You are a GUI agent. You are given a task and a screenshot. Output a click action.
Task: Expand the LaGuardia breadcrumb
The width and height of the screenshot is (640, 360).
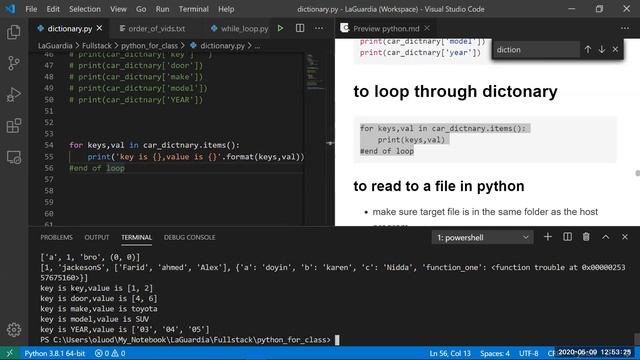55,46
